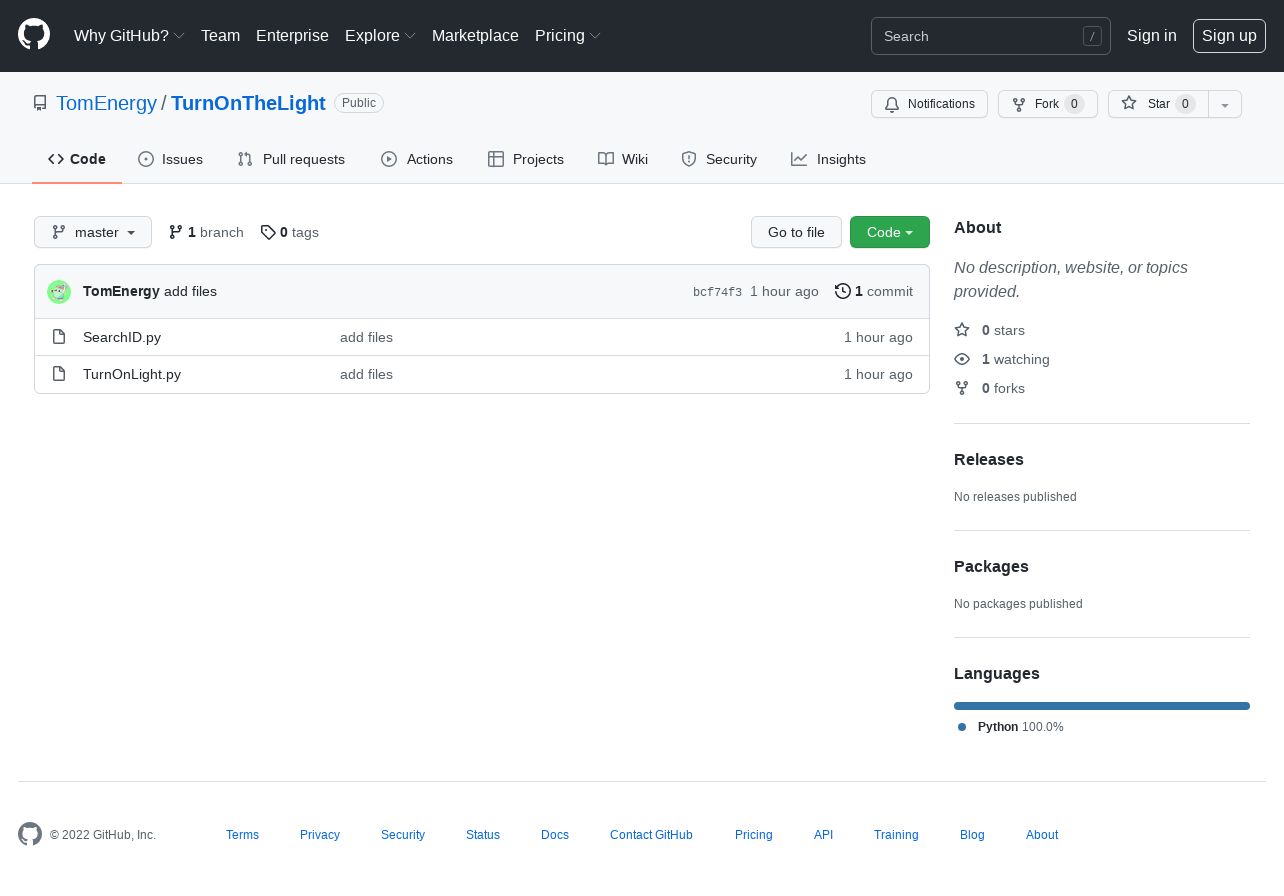The image size is (1284, 896).
Task: Click the branch icon beside 1 branch
Action: point(176,232)
